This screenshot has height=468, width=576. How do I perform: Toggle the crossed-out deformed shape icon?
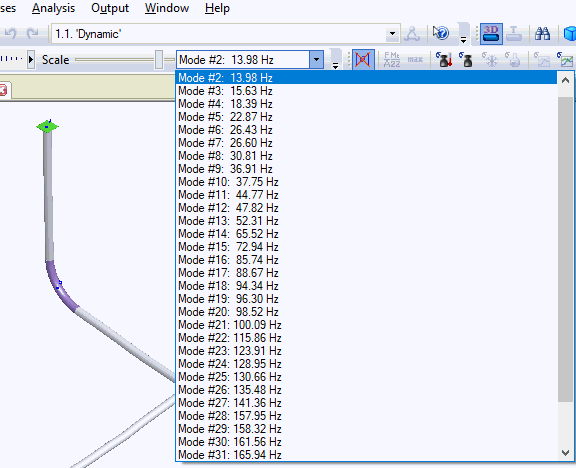coord(363,60)
